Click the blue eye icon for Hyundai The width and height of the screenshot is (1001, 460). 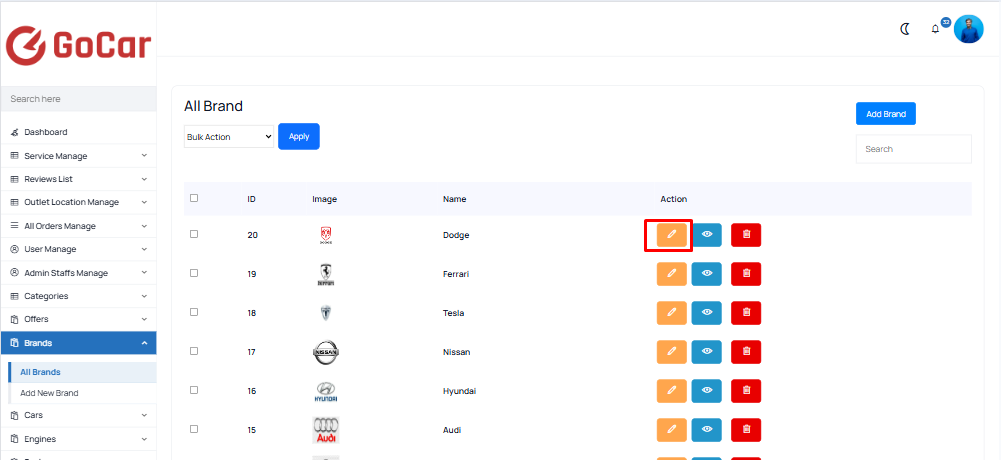point(707,390)
